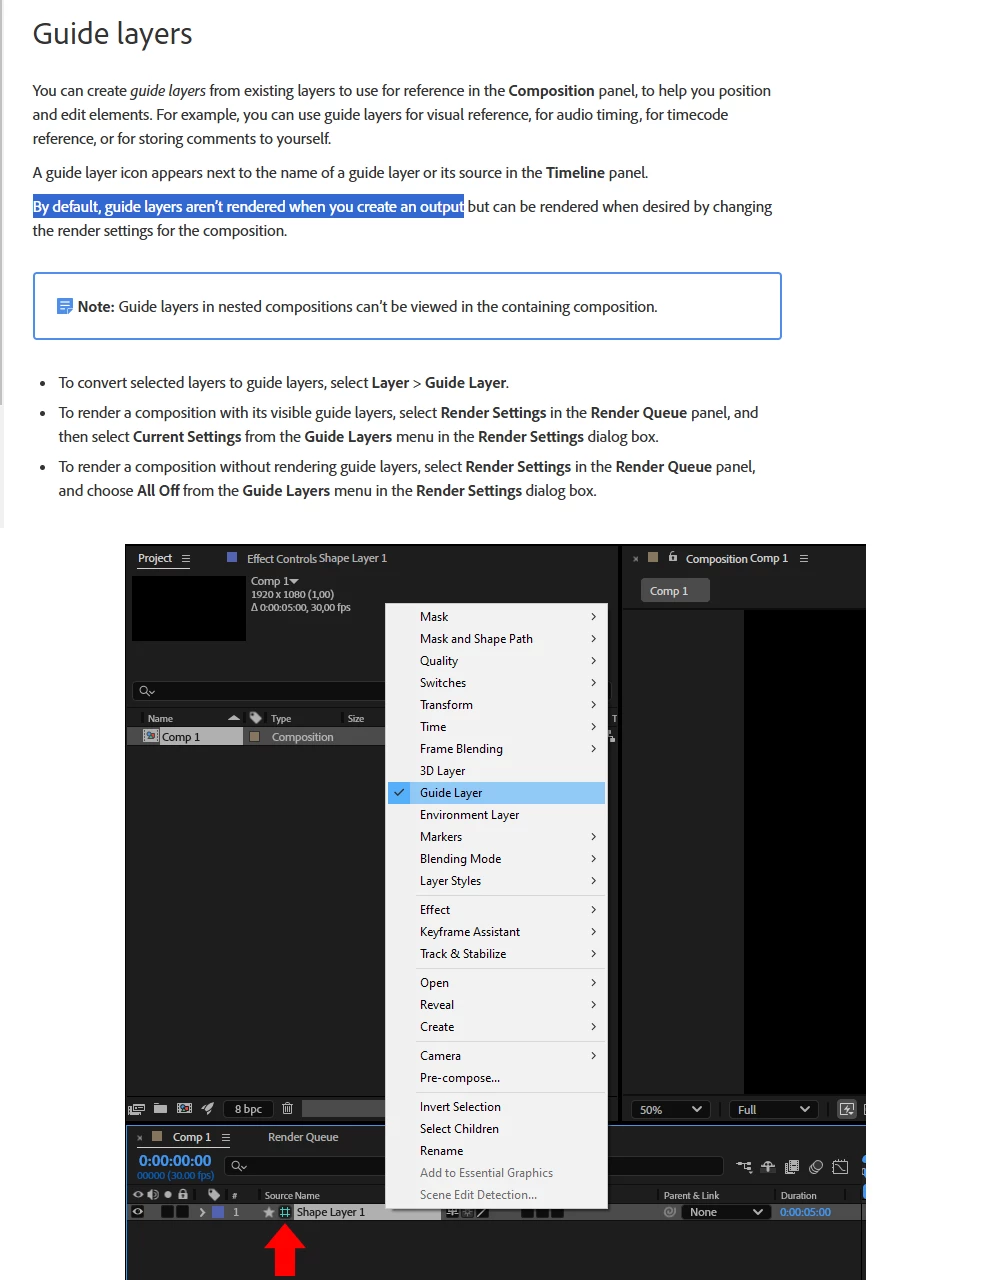Expand the Mask submenu
The width and height of the screenshot is (990, 1280).
pos(496,617)
